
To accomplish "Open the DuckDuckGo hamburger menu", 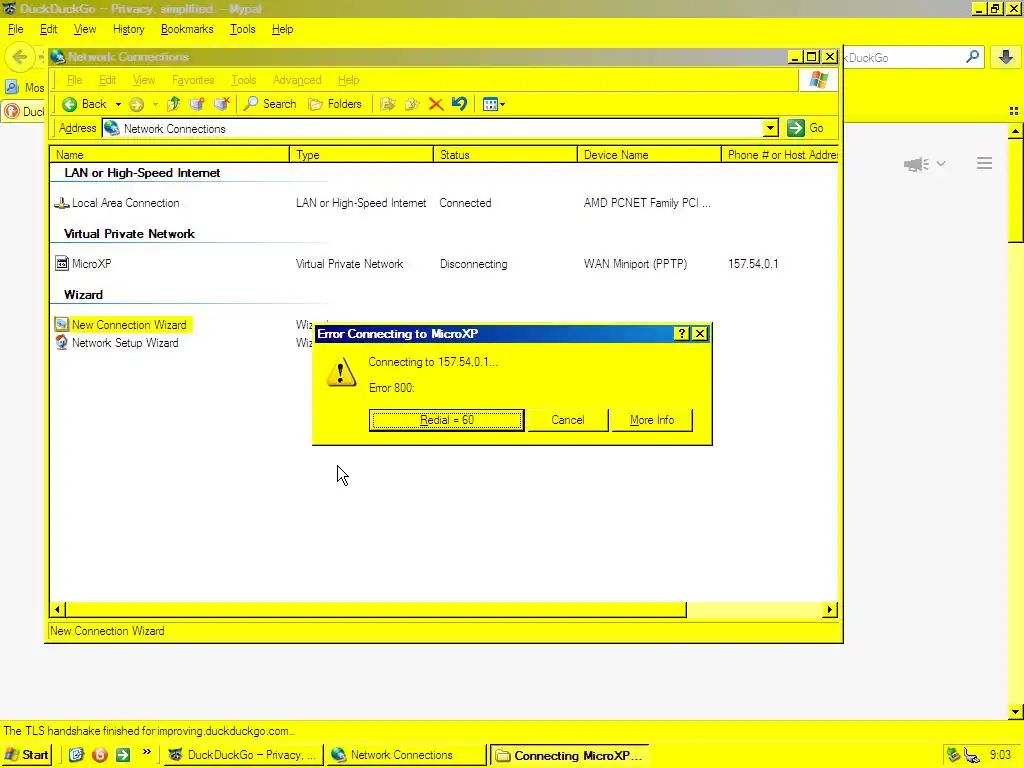I will click(984, 163).
